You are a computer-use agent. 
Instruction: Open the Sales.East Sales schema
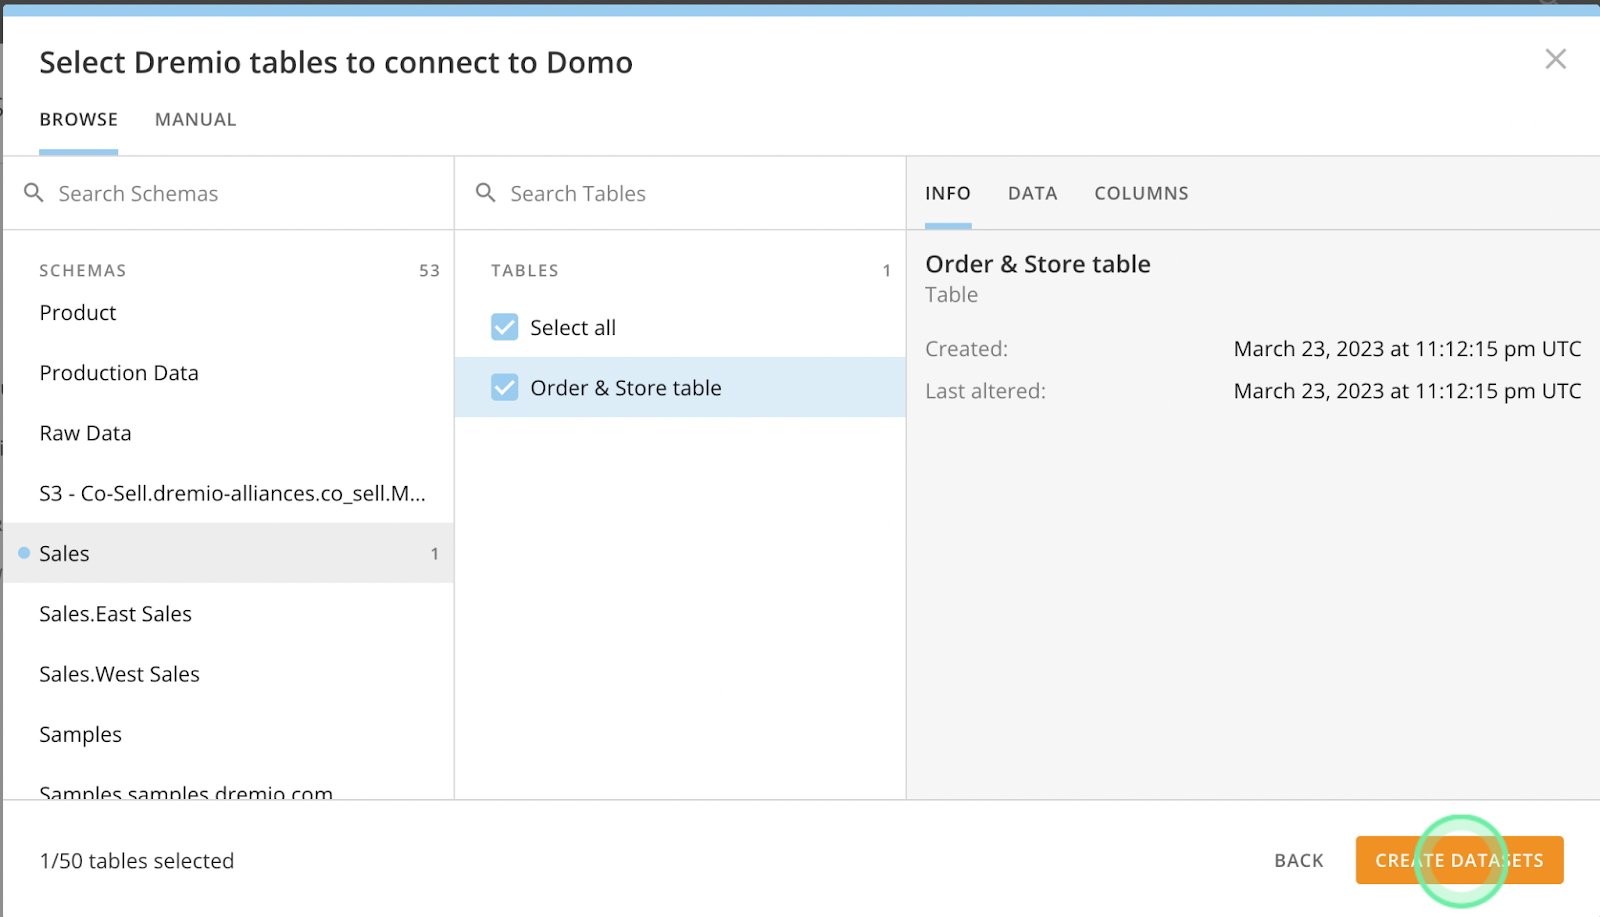(x=115, y=614)
